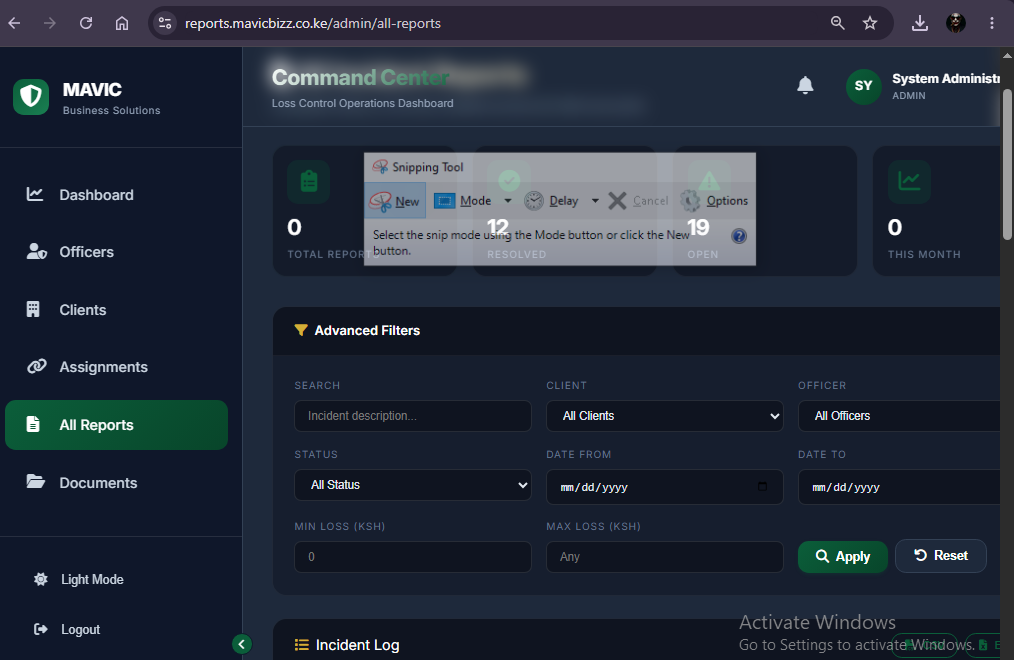Open browser downloads icon
The width and height of the screenshot is (1014, 660).
point(920,23)
